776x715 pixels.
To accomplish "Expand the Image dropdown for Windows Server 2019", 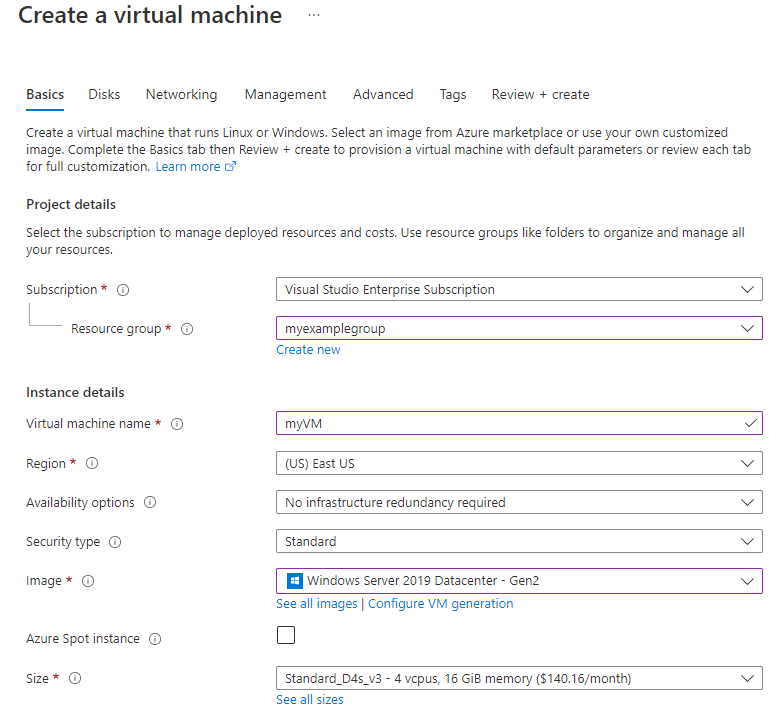I will click(518, 581).
